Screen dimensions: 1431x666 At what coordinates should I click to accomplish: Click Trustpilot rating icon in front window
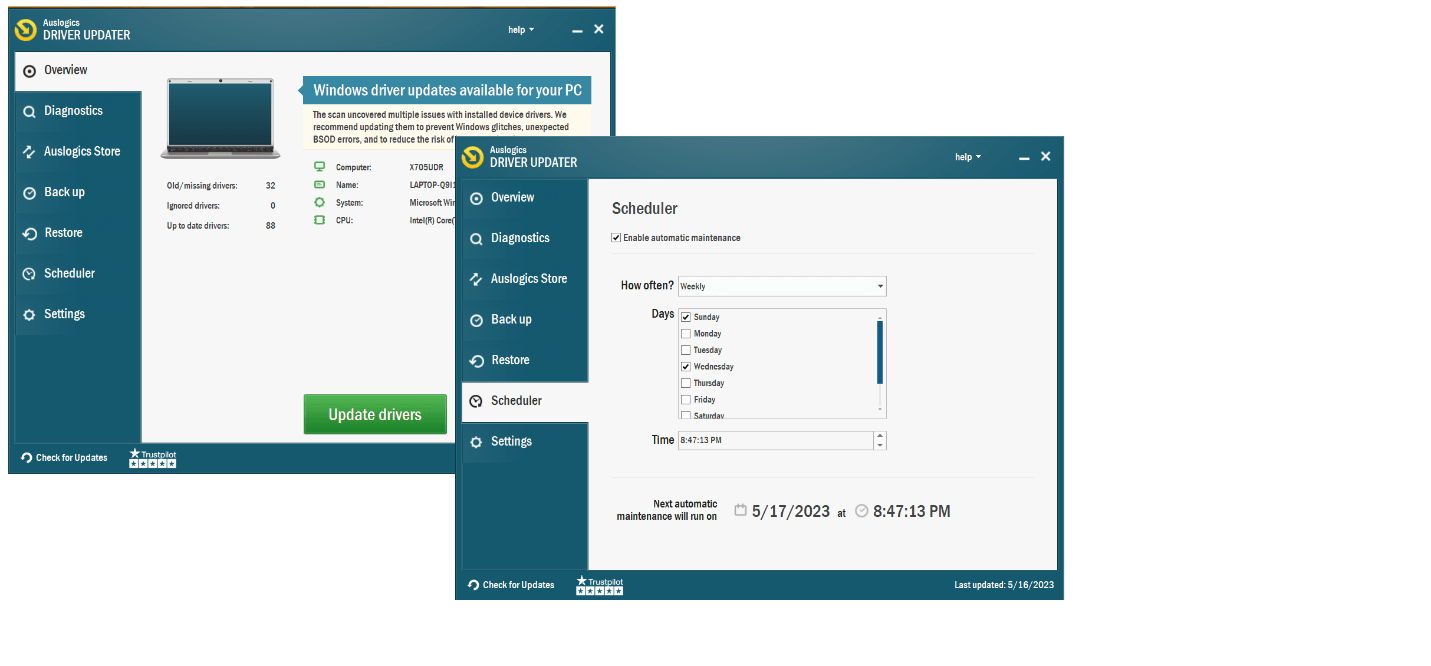[x=599, y=586]
